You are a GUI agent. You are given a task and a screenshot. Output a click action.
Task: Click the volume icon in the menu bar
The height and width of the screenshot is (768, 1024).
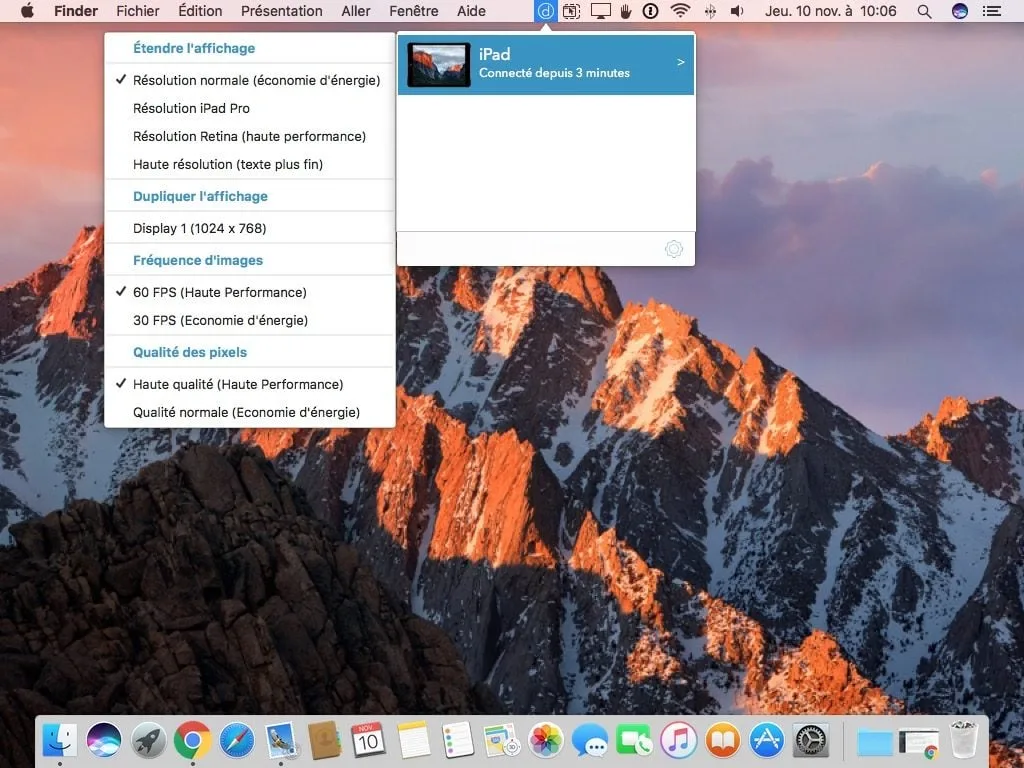(x=736, y=11)
